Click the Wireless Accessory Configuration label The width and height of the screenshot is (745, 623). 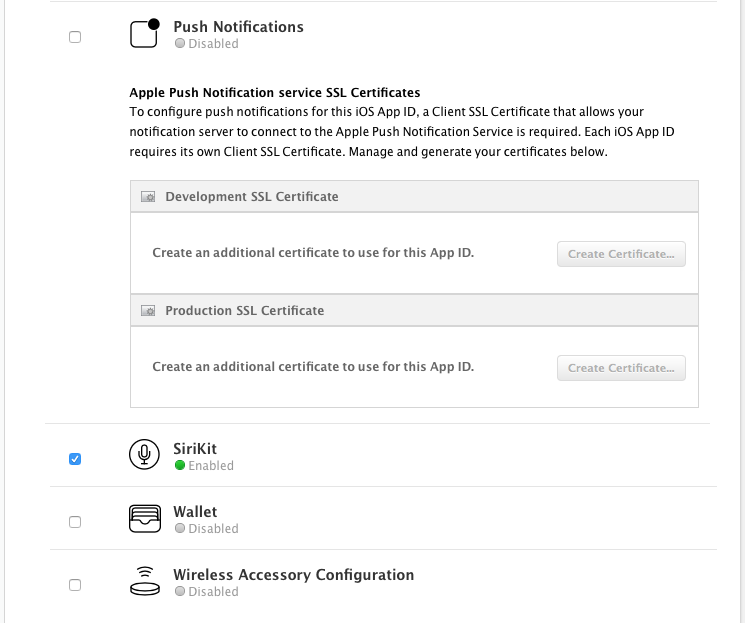point(293,575)
